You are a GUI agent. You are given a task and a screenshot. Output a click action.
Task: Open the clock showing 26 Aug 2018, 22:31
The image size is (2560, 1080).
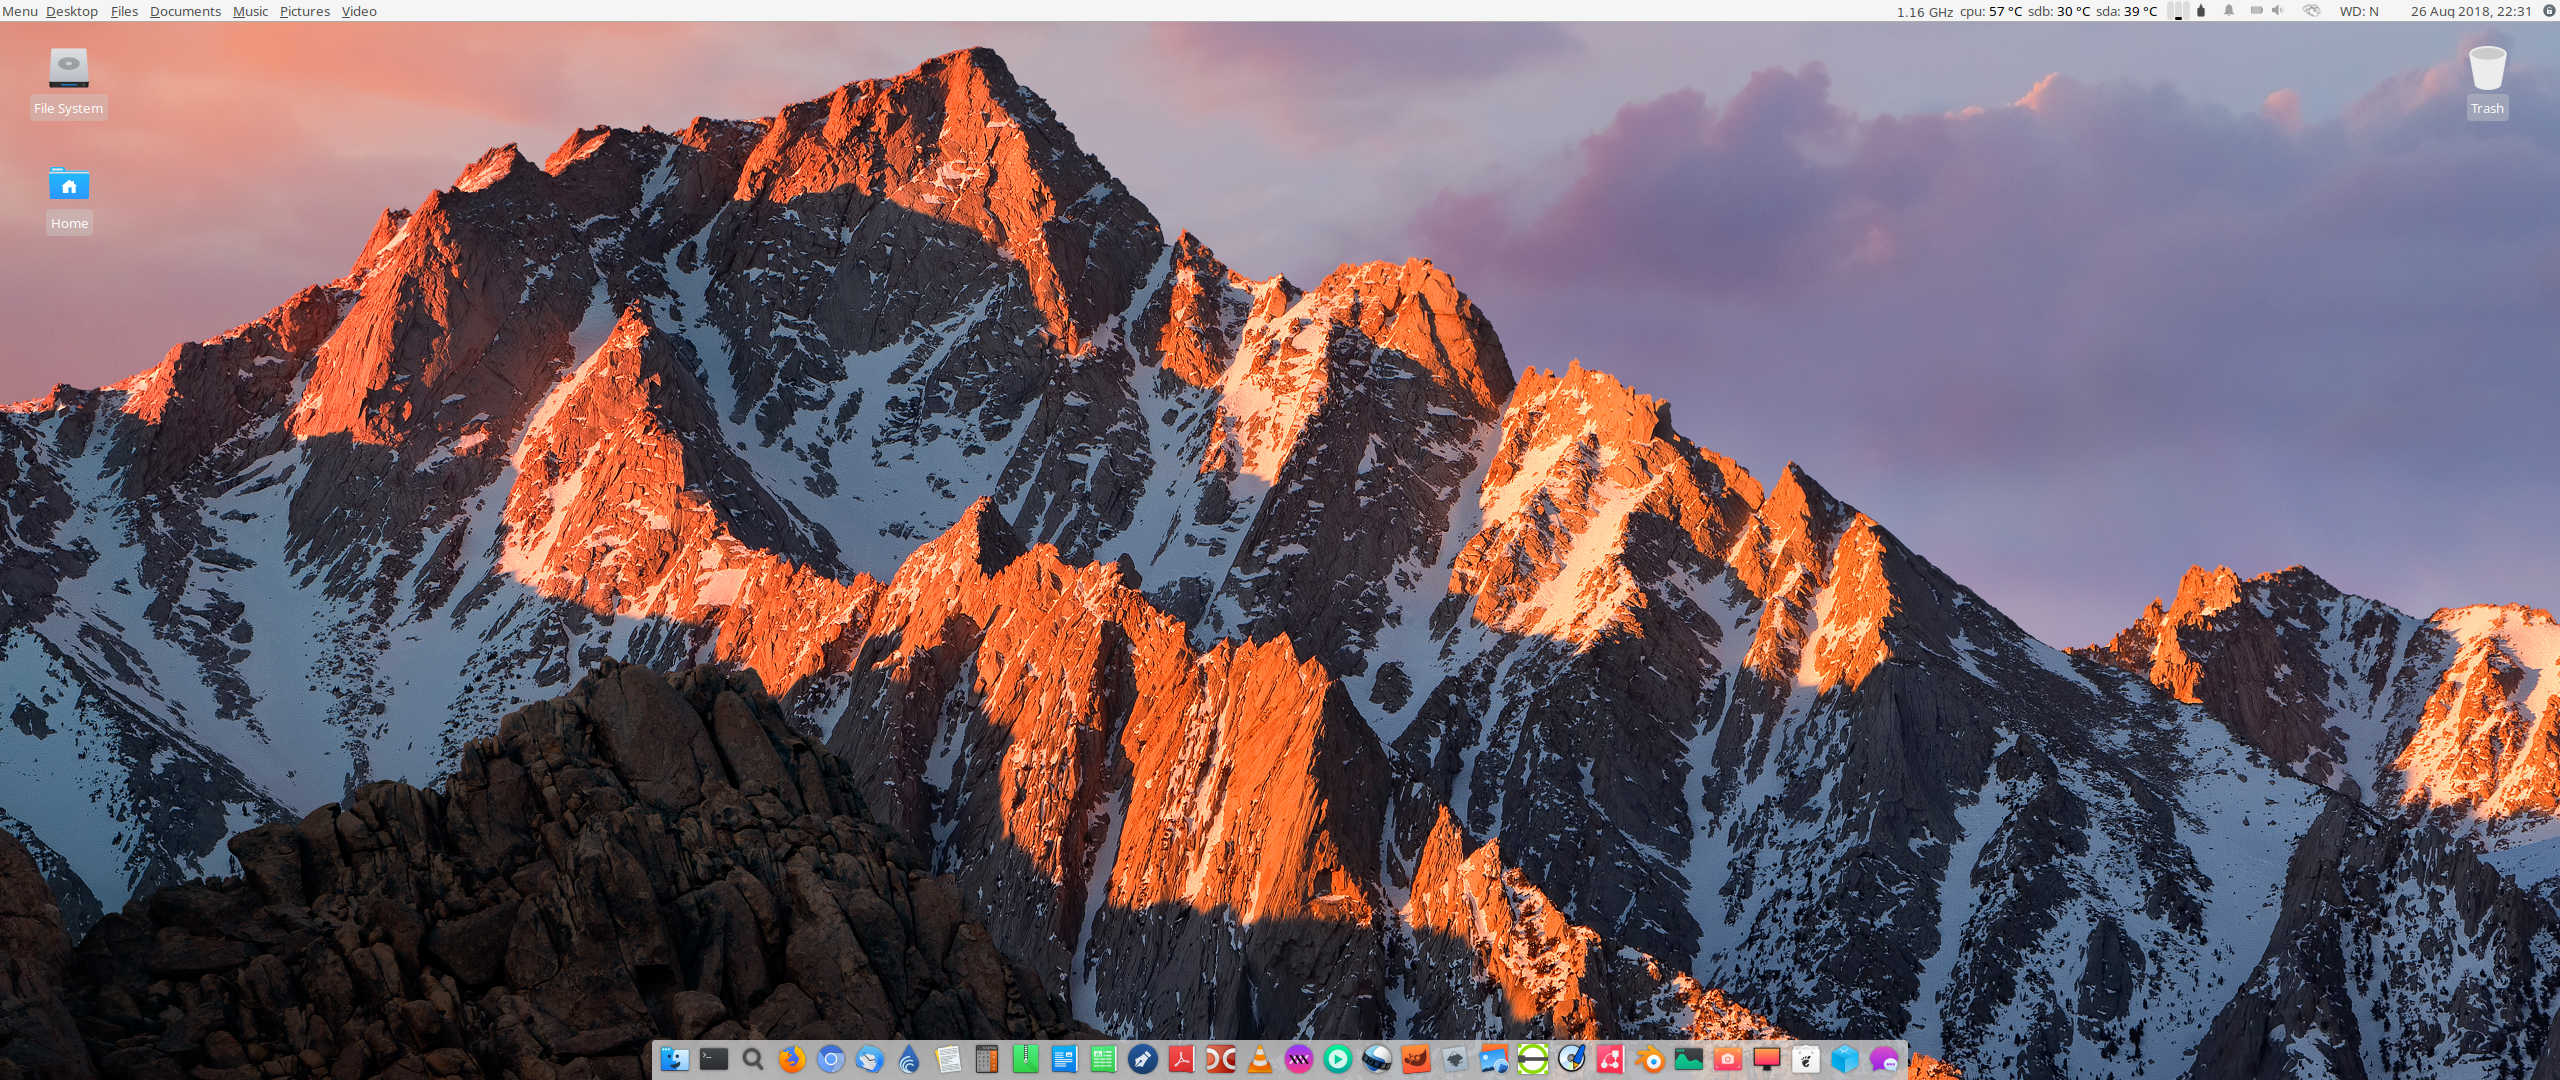pyautogui.click(x=2470, y=11)
